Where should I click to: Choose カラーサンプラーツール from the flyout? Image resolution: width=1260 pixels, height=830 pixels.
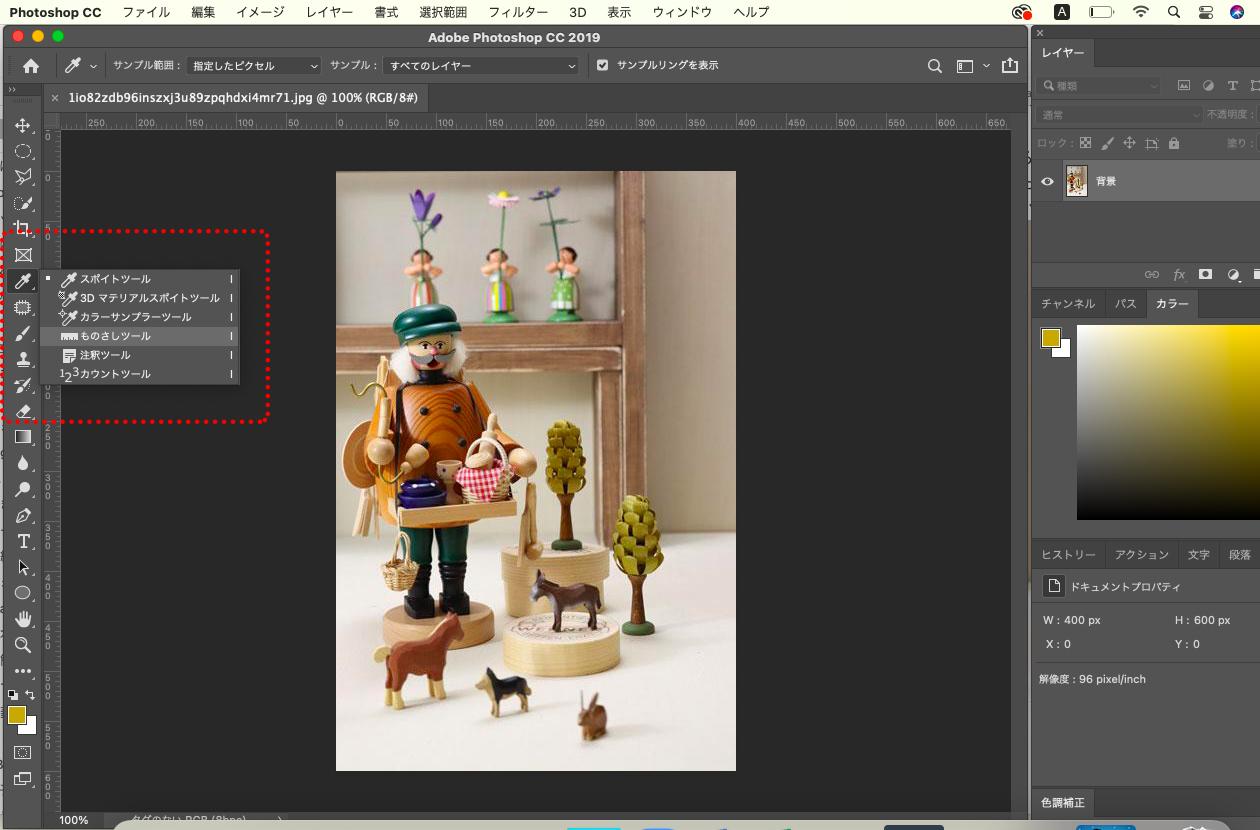pos(140,317)
